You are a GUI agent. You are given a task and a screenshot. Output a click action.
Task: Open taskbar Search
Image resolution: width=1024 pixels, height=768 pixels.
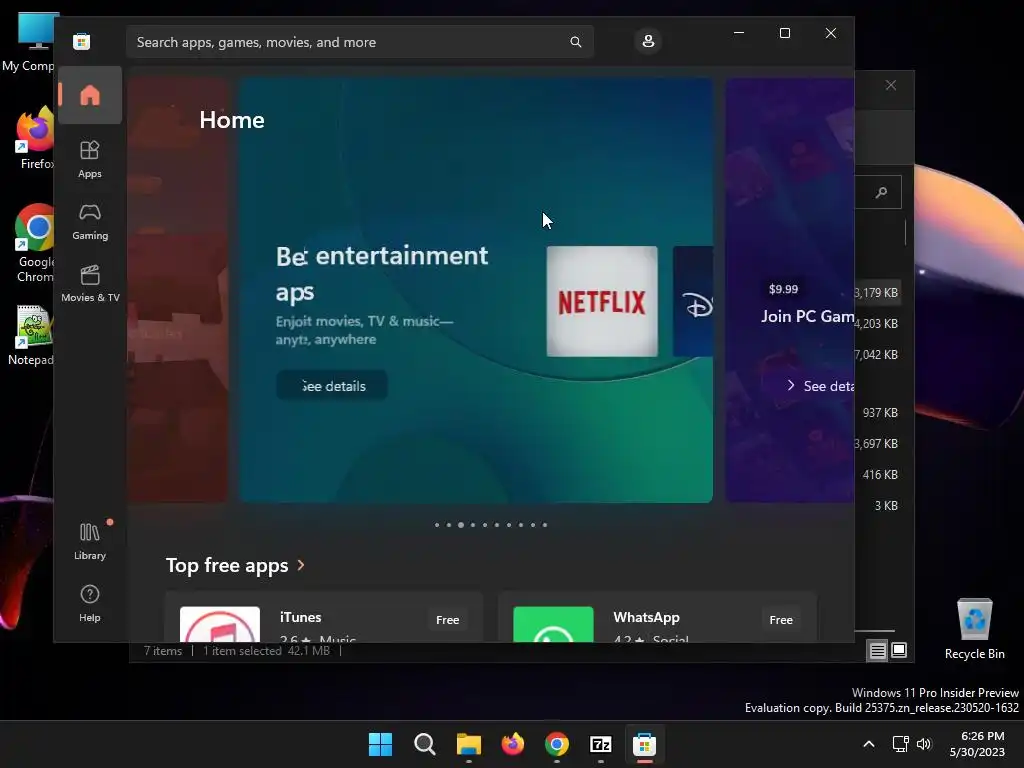tap(424, 744)
